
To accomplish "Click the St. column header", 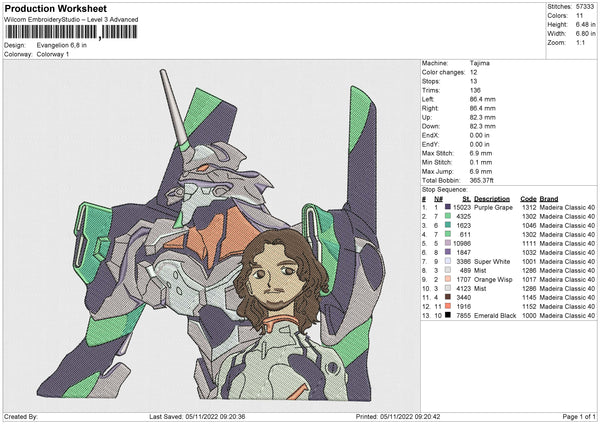I will 466,199.
